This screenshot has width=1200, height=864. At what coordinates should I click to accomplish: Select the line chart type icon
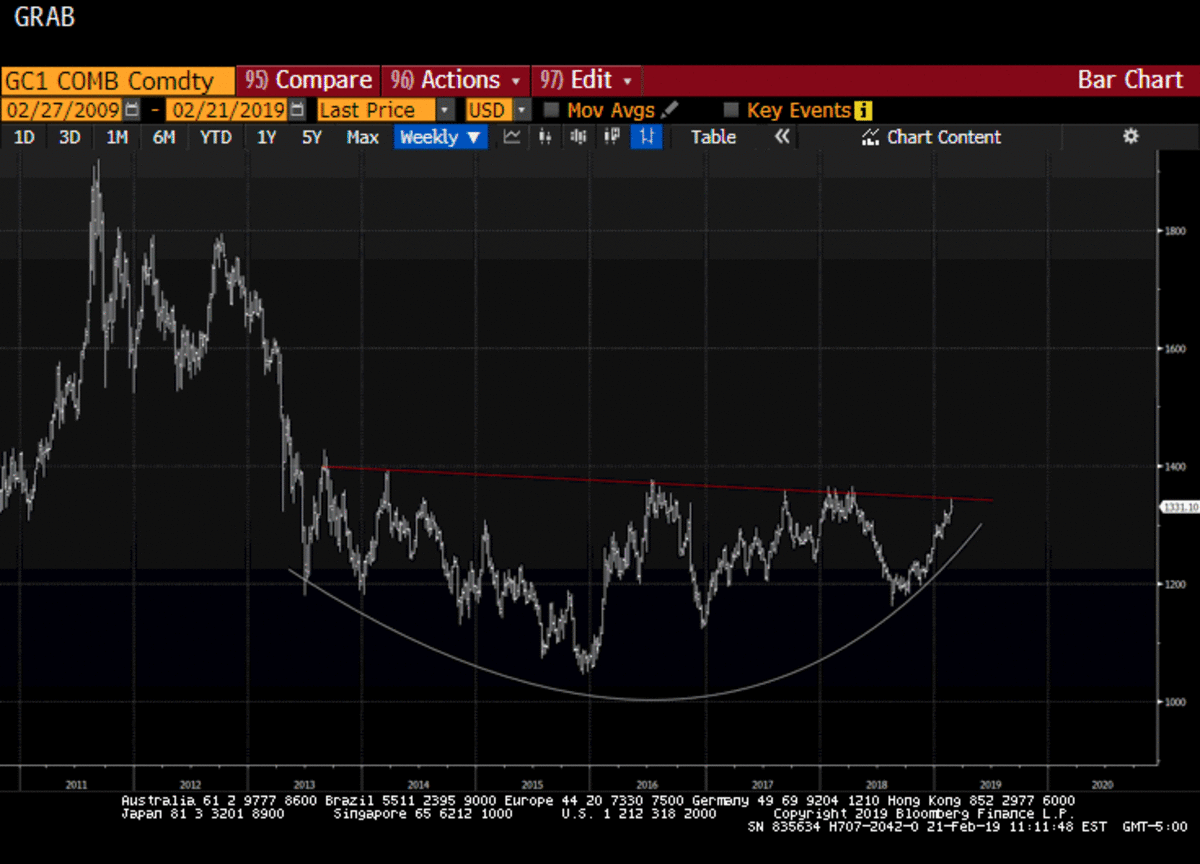point(512,137)
